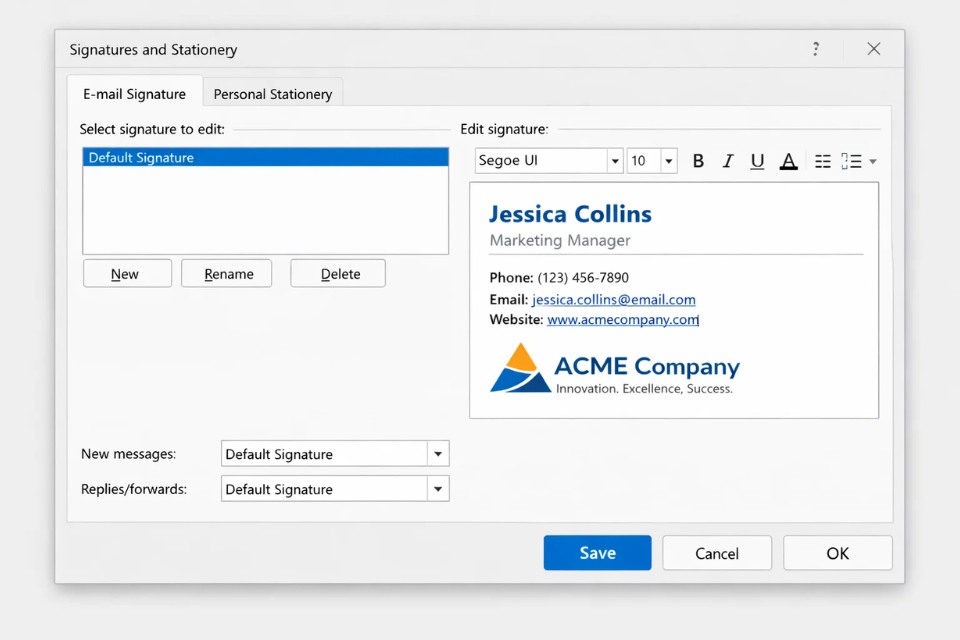Switch to the Personal Stationery tab
Image resolution: width=960 pixels, height=640 pixels.
point(273,94)
